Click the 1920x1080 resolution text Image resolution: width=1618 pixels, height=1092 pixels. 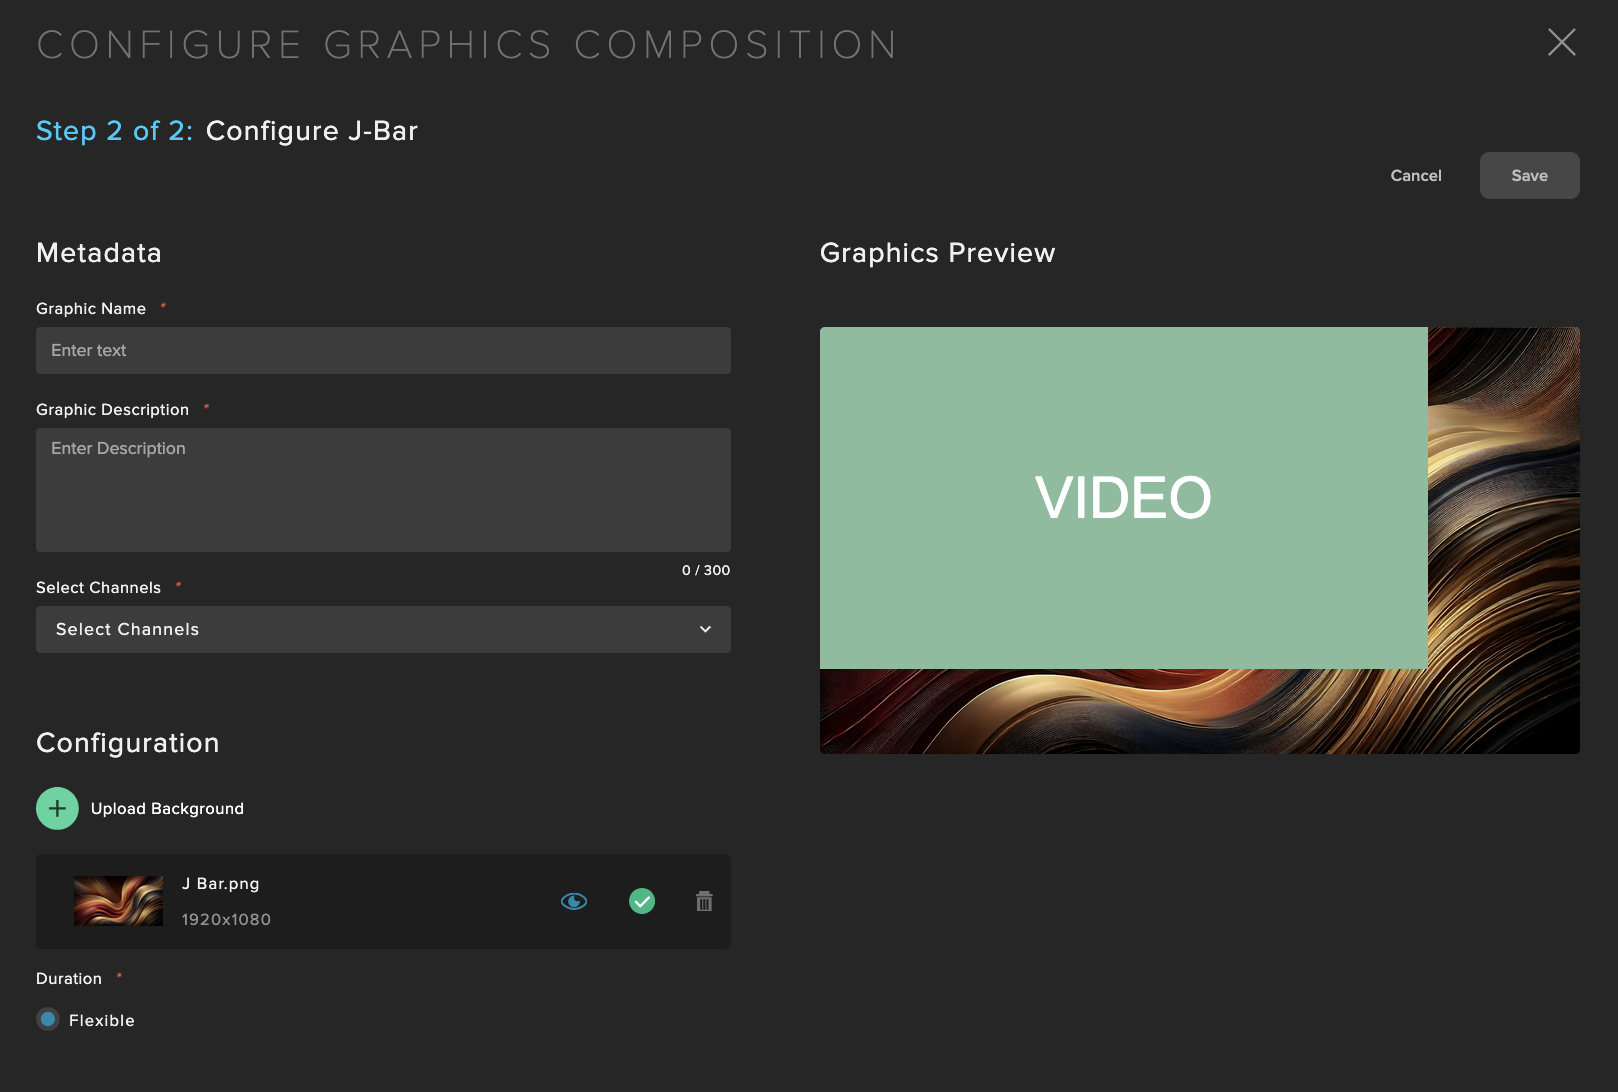pos(226,920)
